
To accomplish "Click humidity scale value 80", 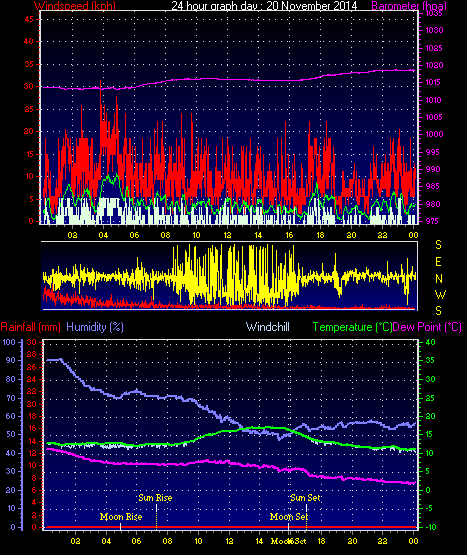I will point(11,379).
